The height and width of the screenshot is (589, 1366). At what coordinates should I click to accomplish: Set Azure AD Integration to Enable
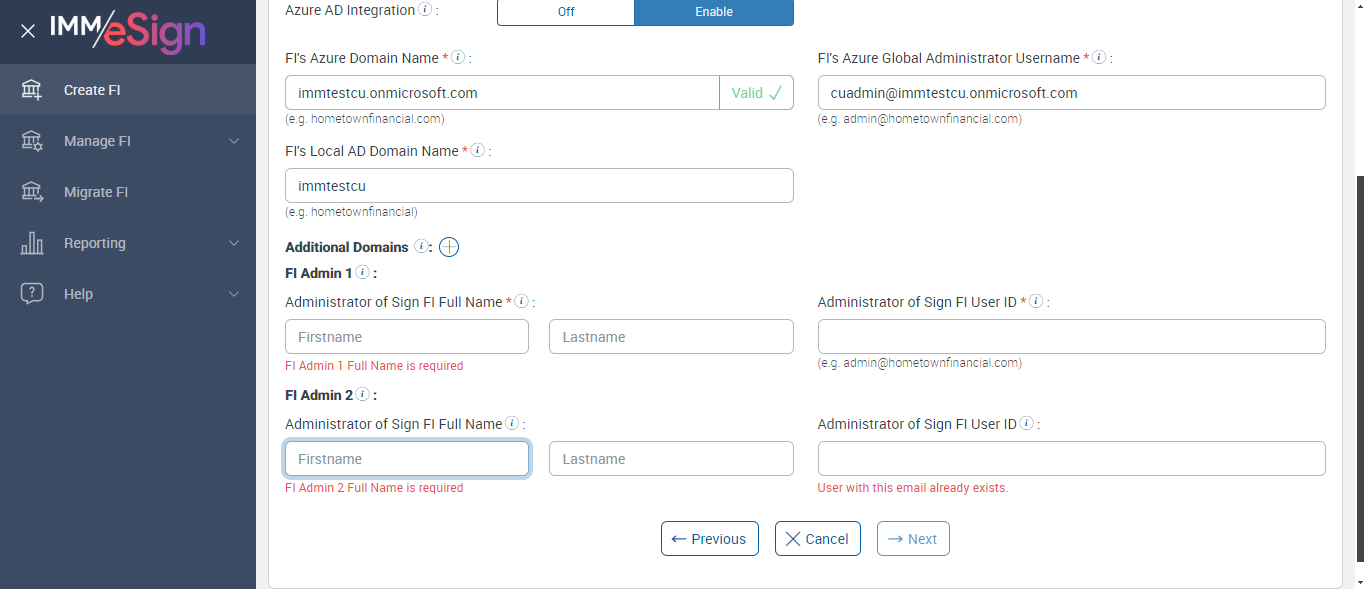[x=713, y=12]
